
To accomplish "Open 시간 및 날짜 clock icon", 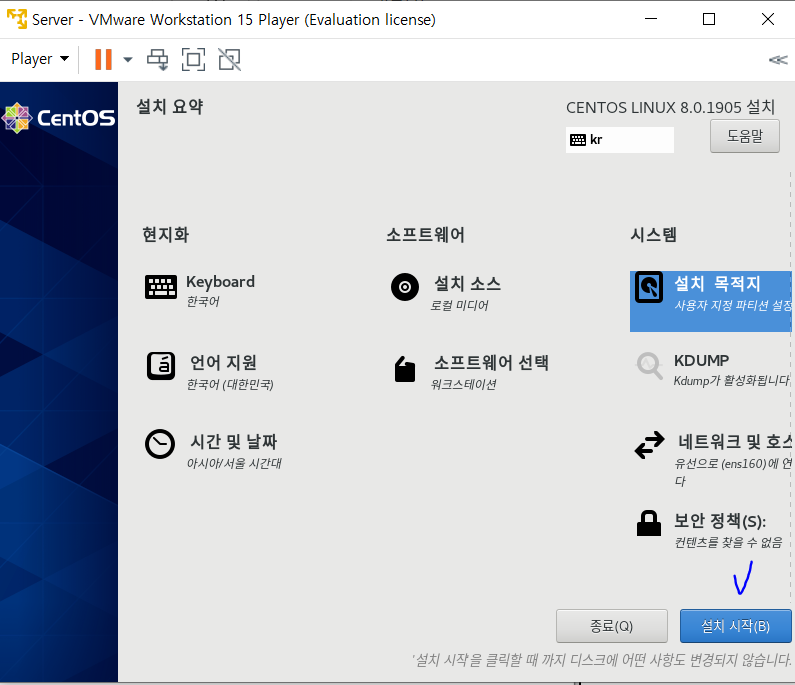I will click(160, 444).
